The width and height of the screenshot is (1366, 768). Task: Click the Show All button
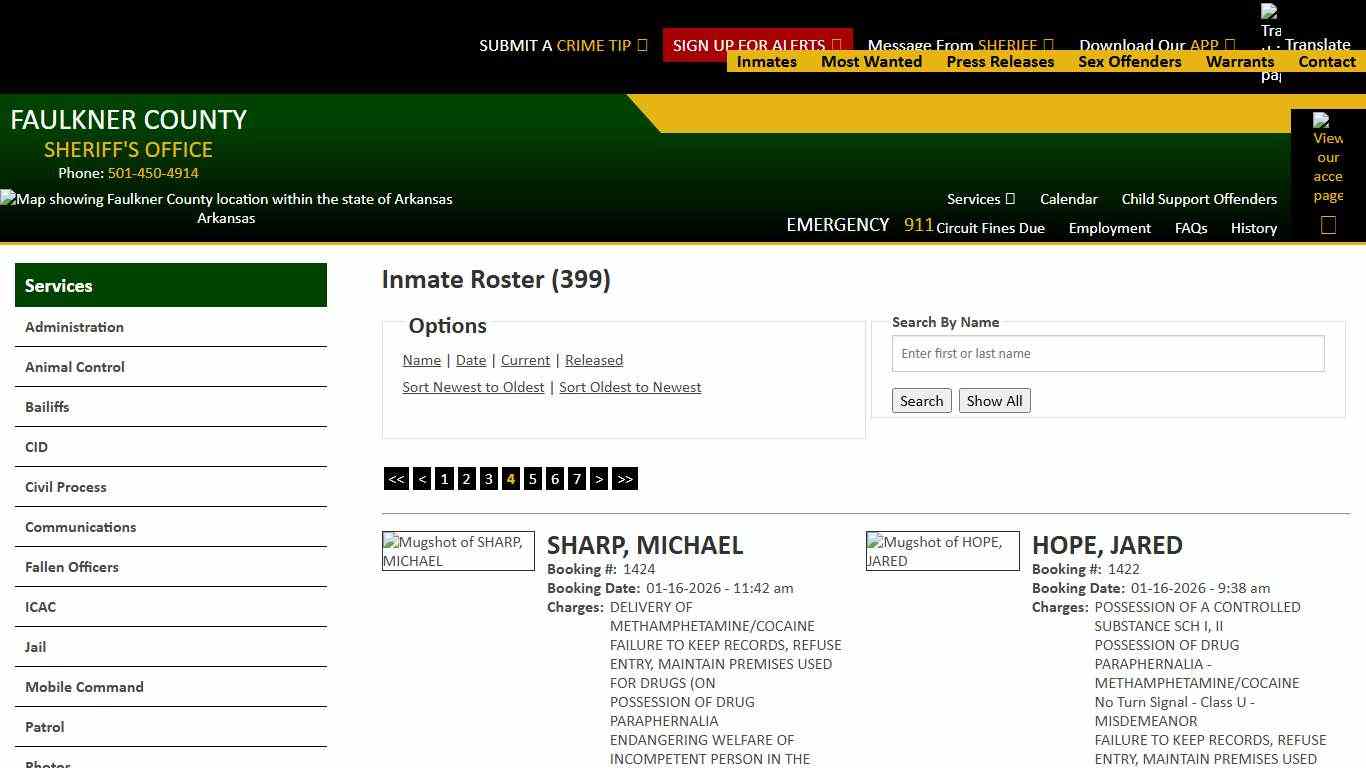994,400
